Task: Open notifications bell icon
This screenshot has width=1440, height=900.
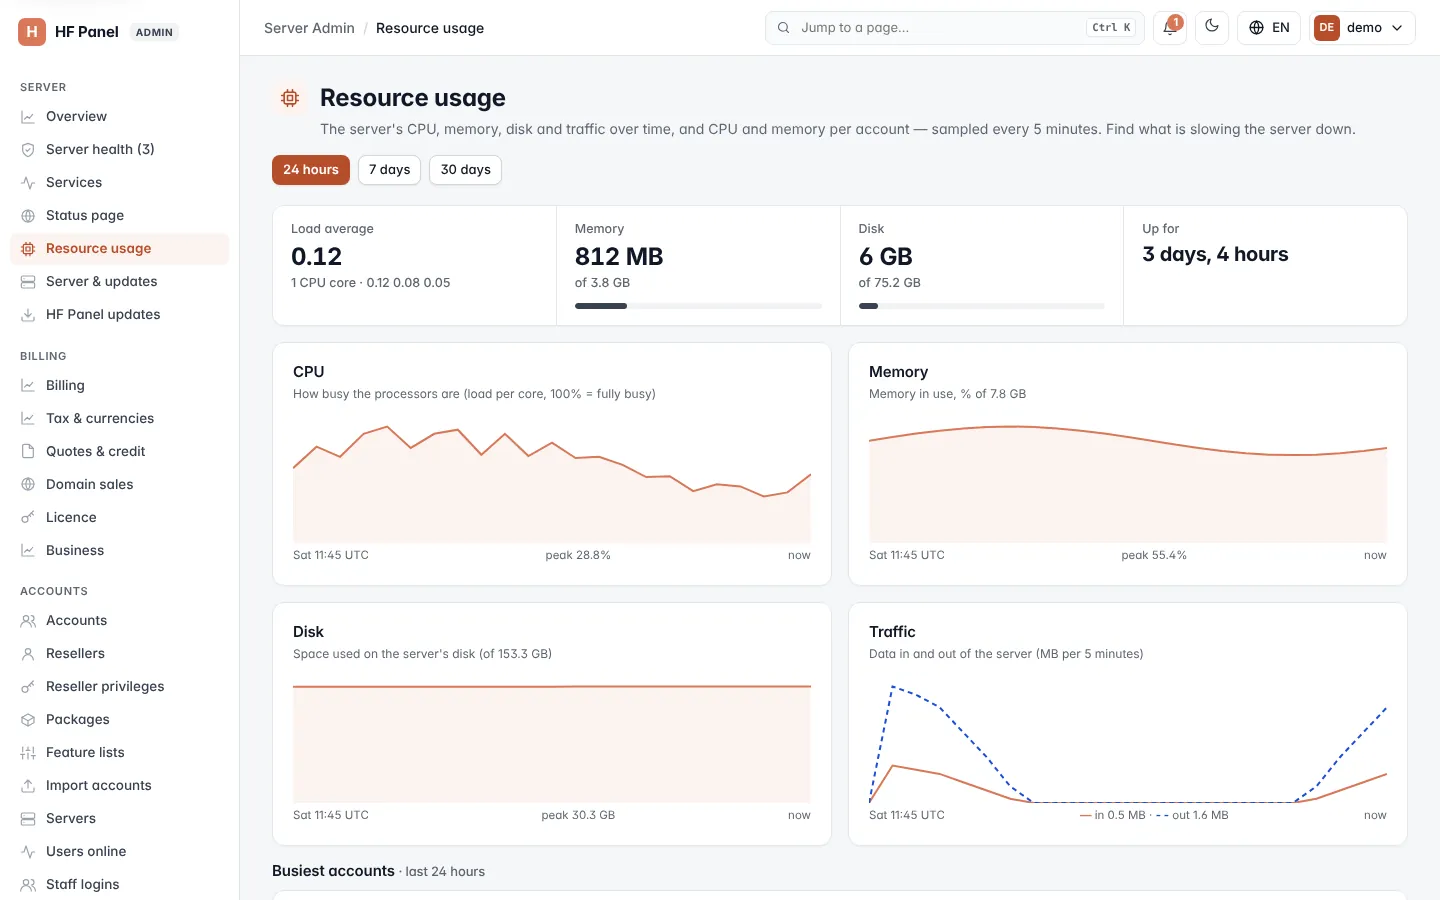Action: [1170, 28]
